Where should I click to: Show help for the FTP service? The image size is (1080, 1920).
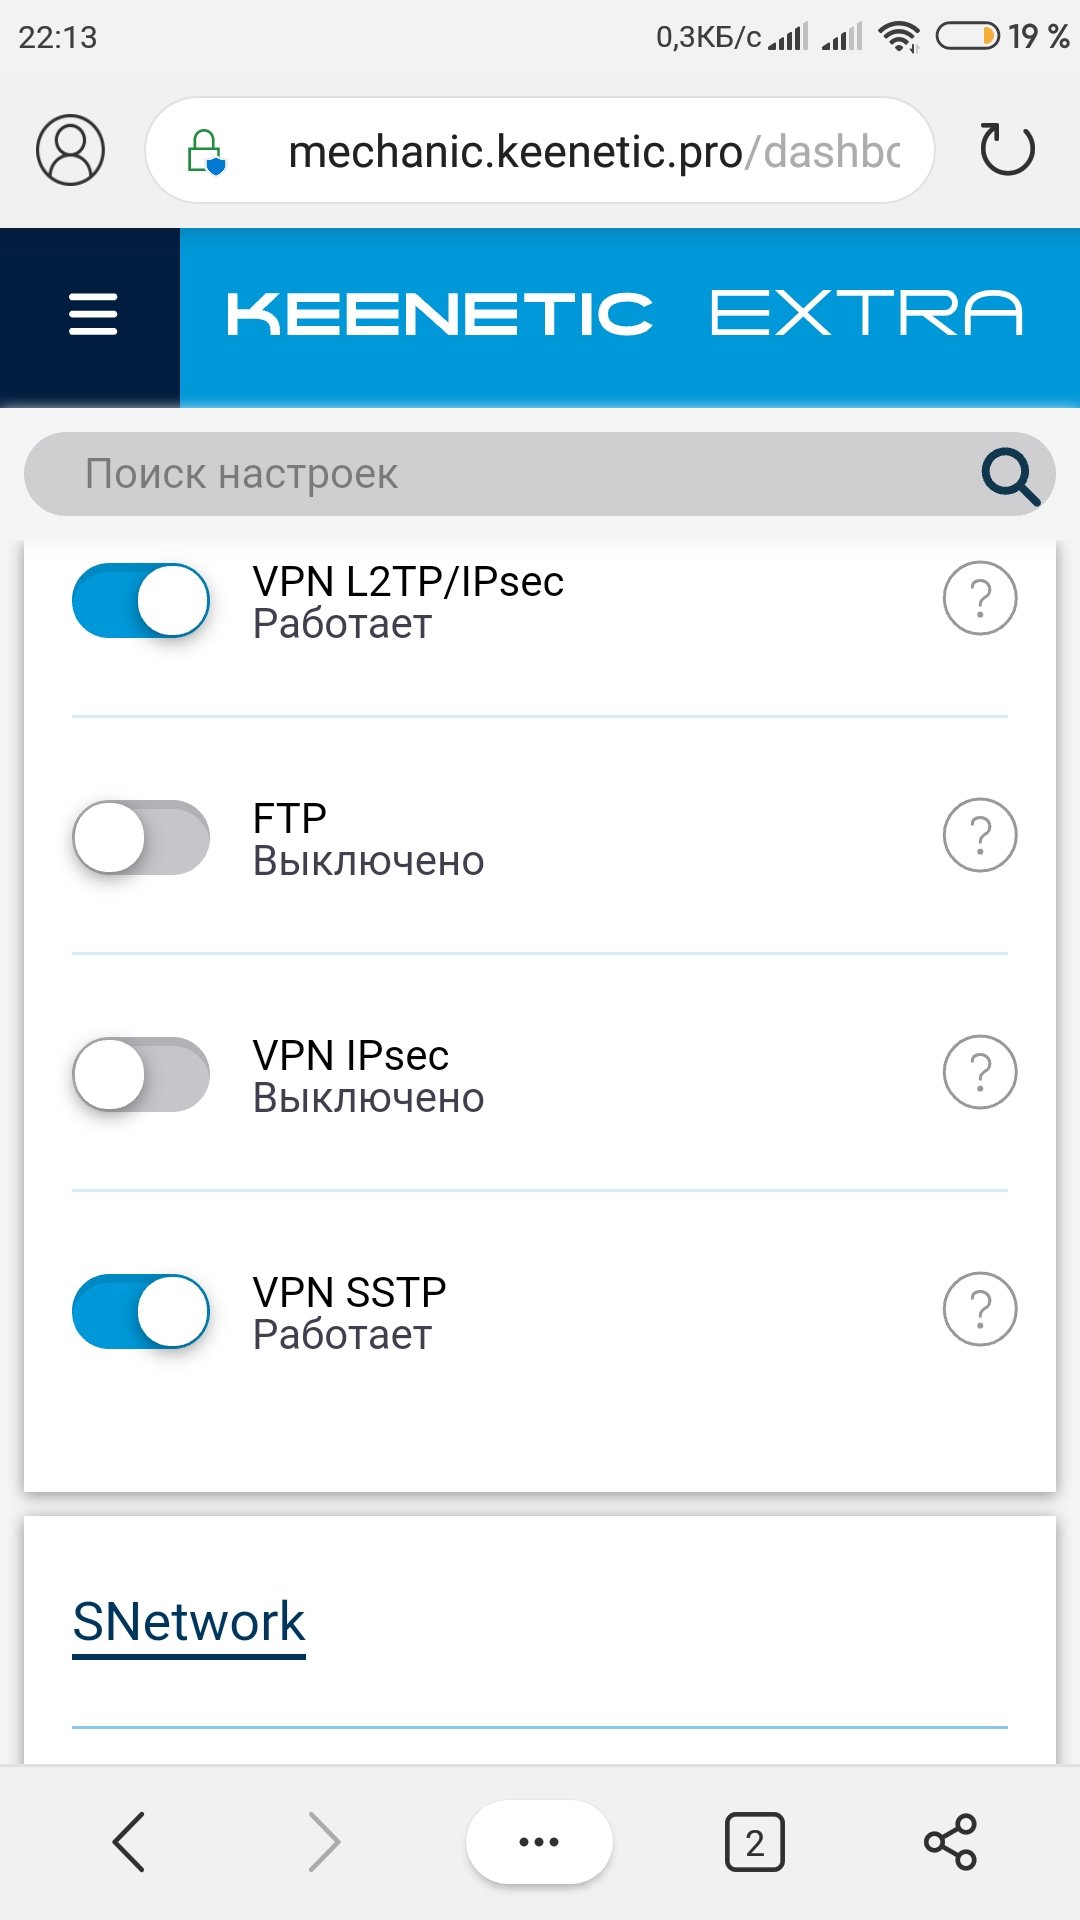pos(979,835)
